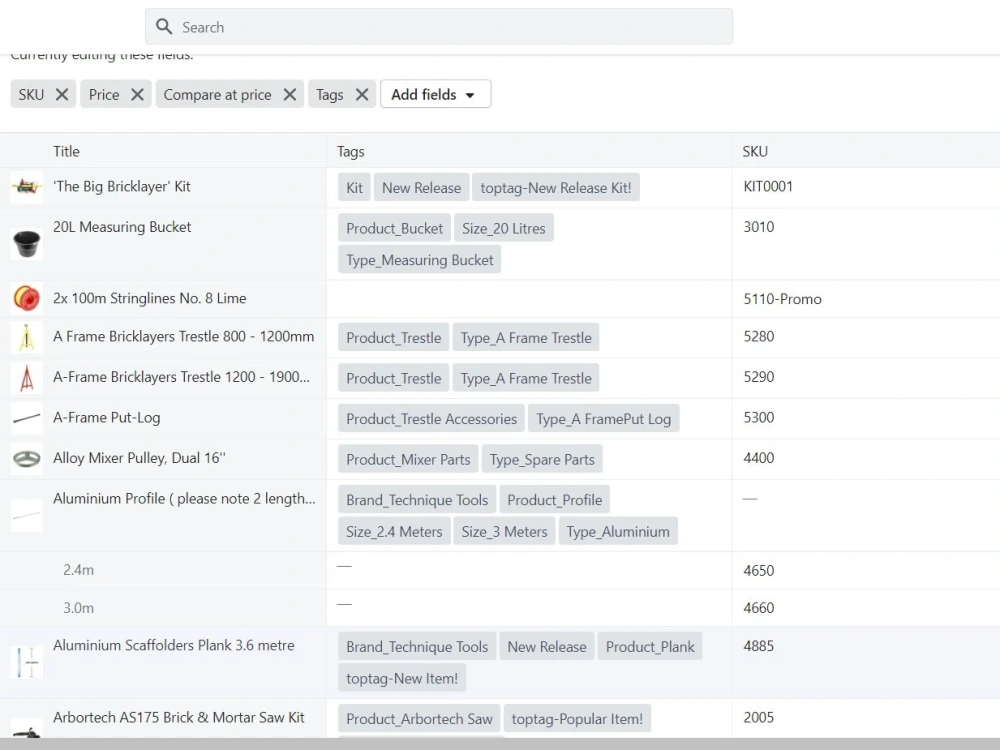Select Aluminium Profile product title
This screenshot has height=750, width=1000.
pos(184,499)
